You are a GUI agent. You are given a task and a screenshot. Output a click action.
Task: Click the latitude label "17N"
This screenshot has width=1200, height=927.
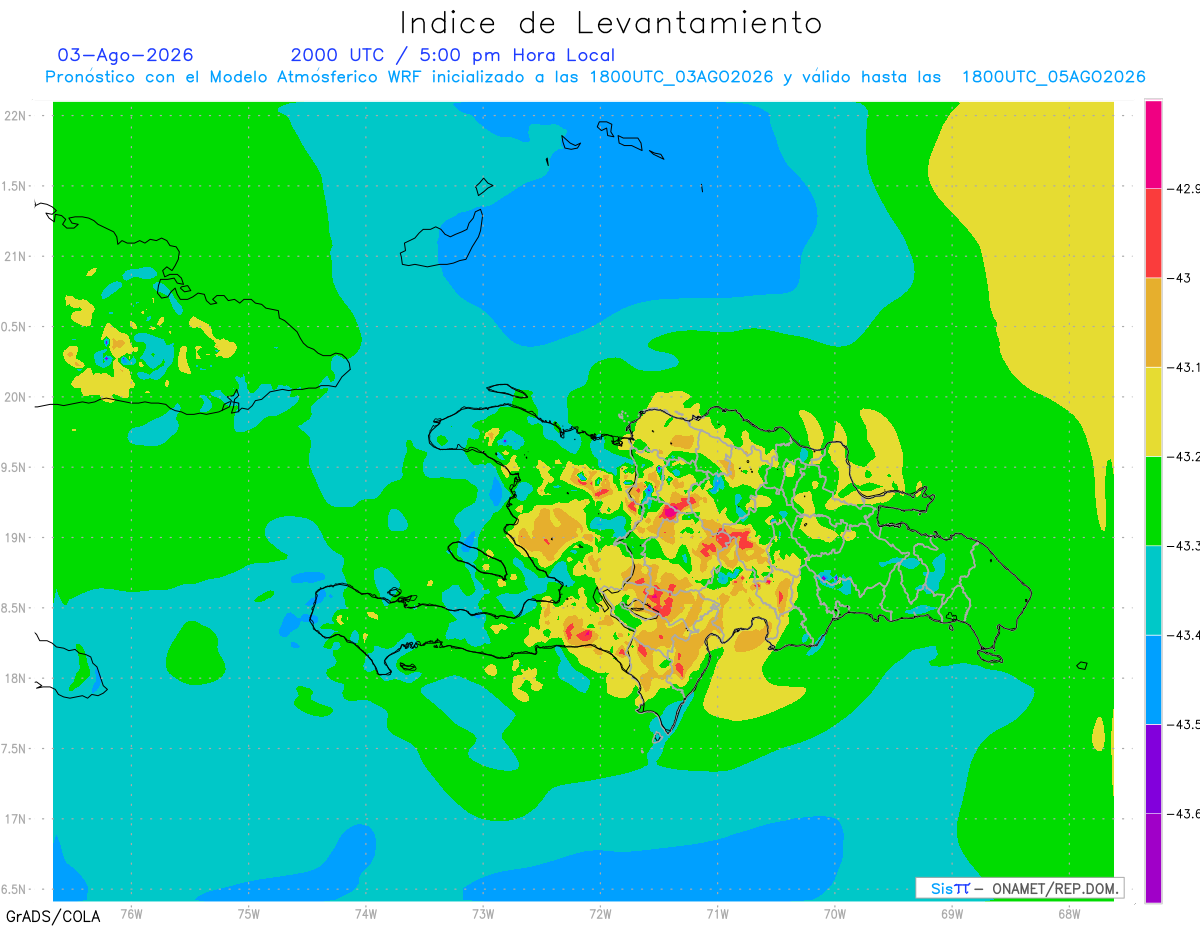[17, 819]
